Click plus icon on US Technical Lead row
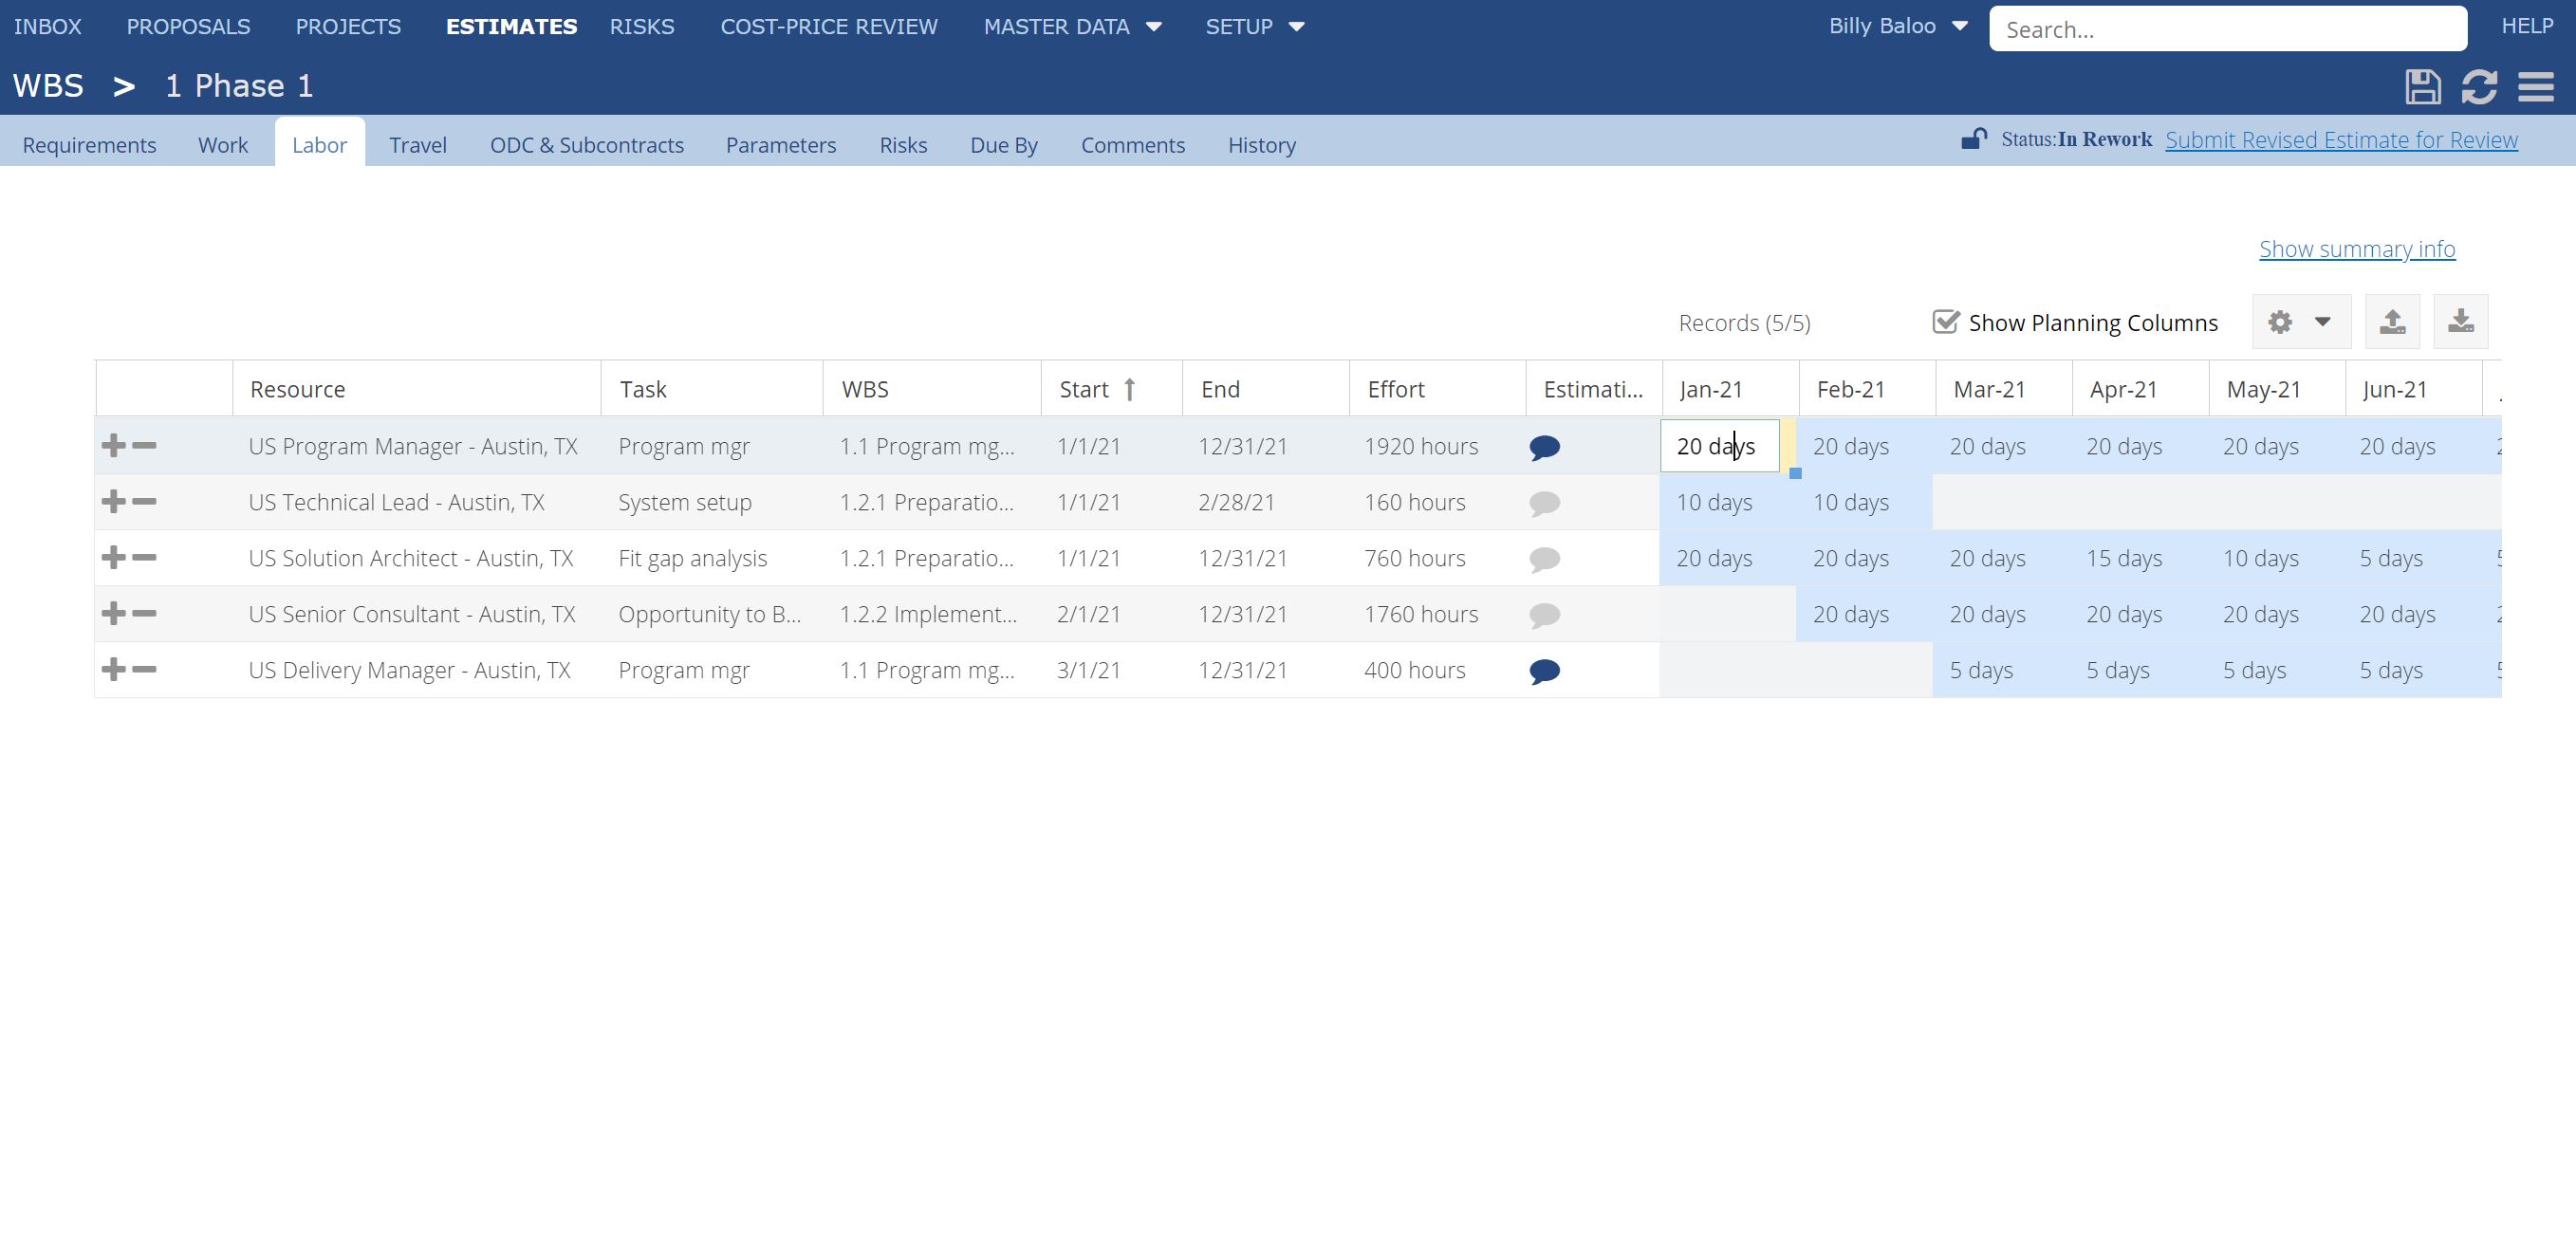The image size is (2576, 1254). tap(113, 501)
